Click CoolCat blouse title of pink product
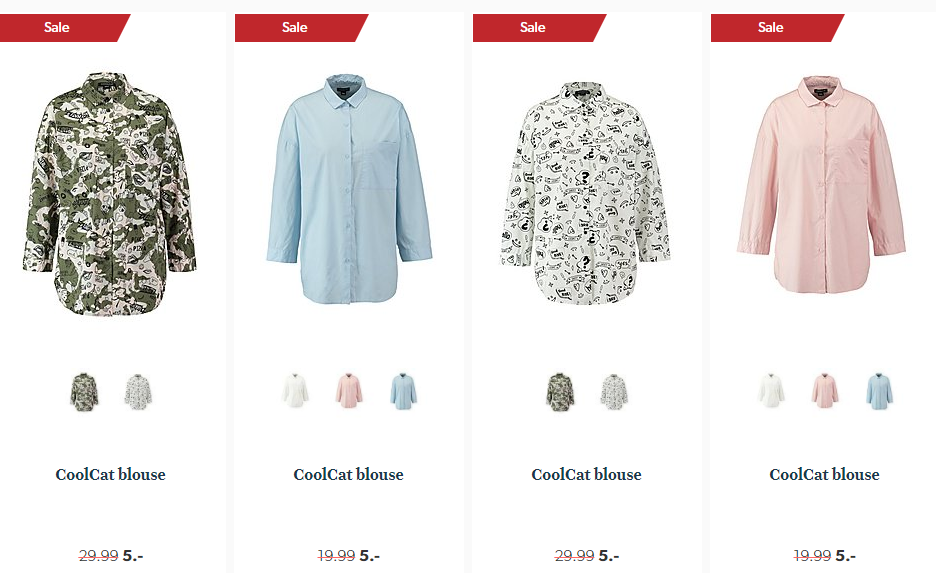This screenshot has width=936, height=573. point(824,475)
